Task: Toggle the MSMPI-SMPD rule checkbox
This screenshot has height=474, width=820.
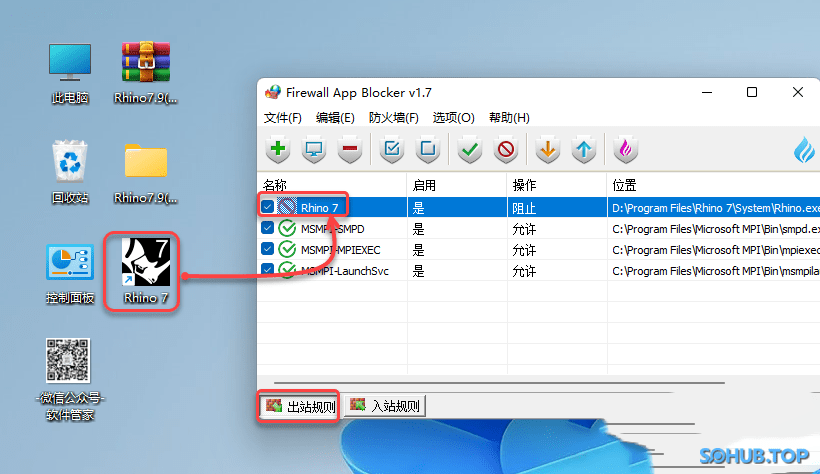Action: 267,228
